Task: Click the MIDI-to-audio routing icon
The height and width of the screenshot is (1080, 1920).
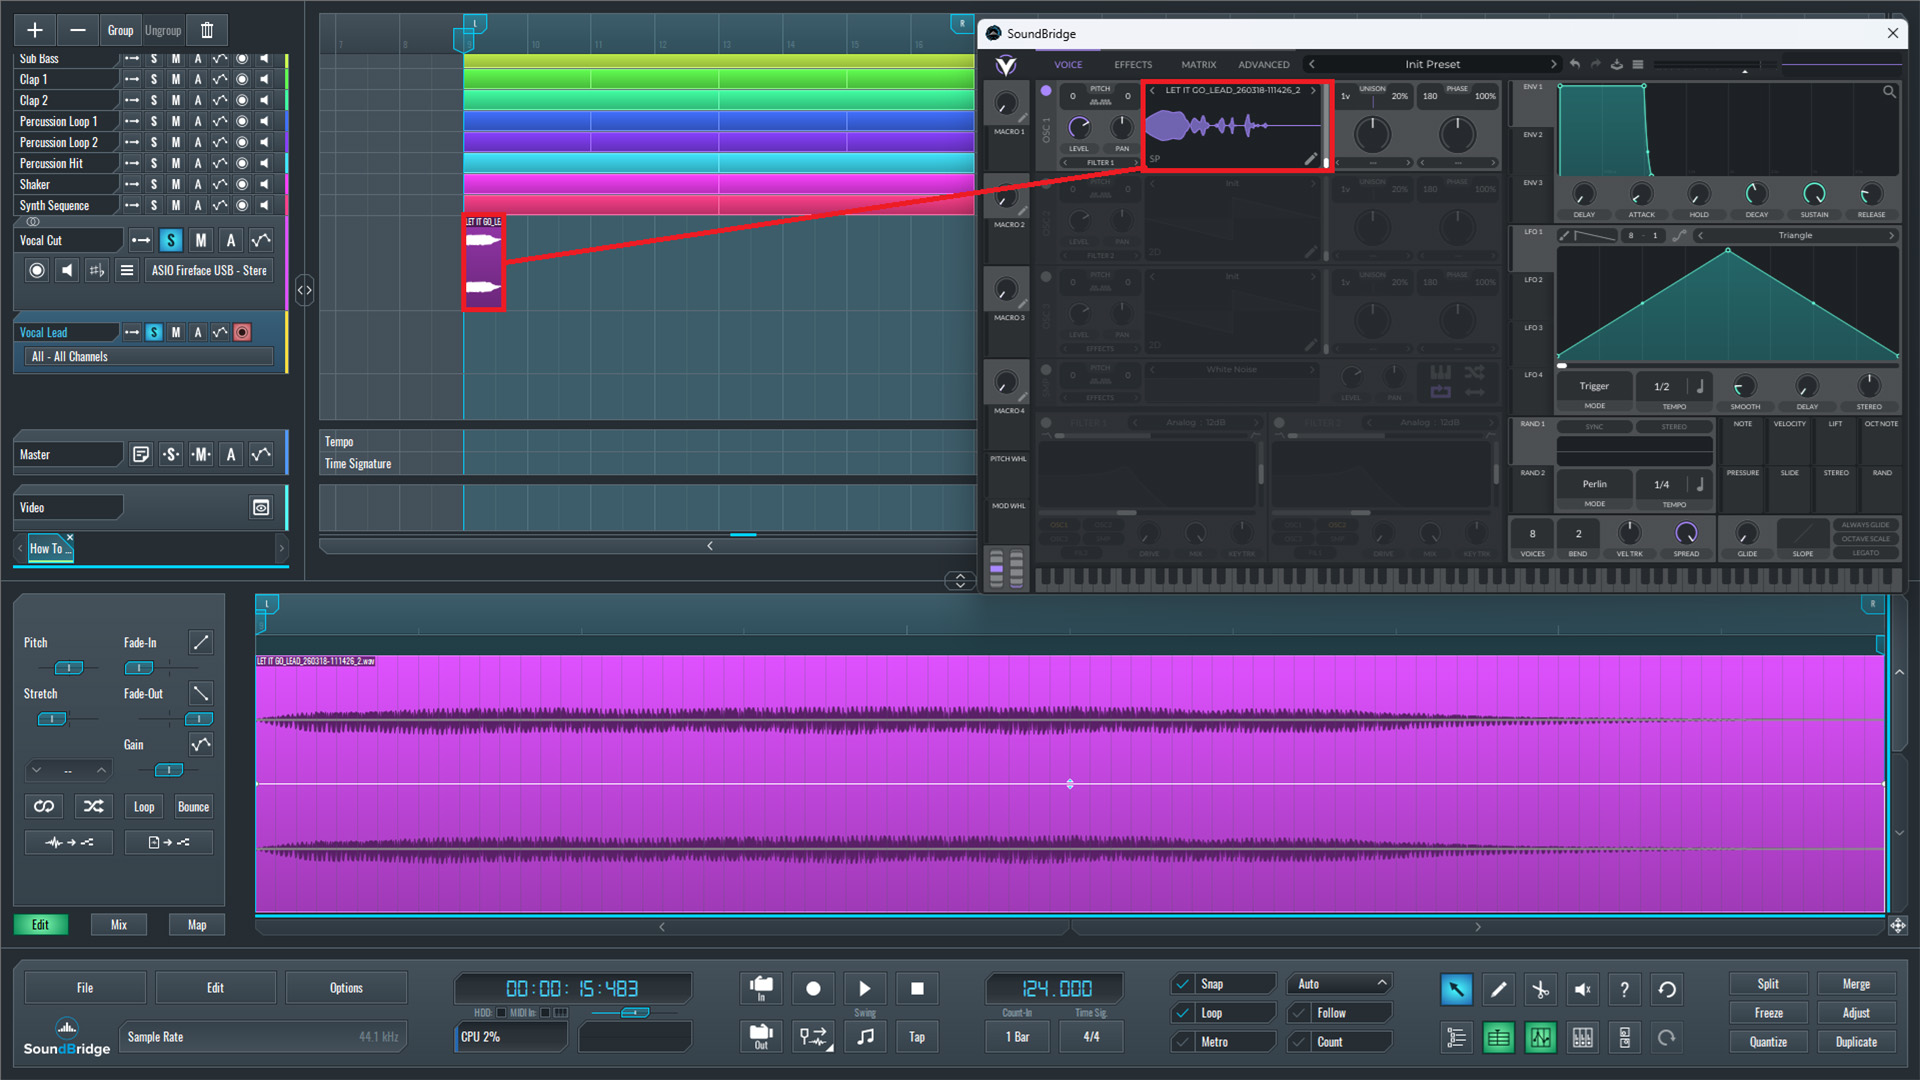Action: click(x=813, y=1036)
